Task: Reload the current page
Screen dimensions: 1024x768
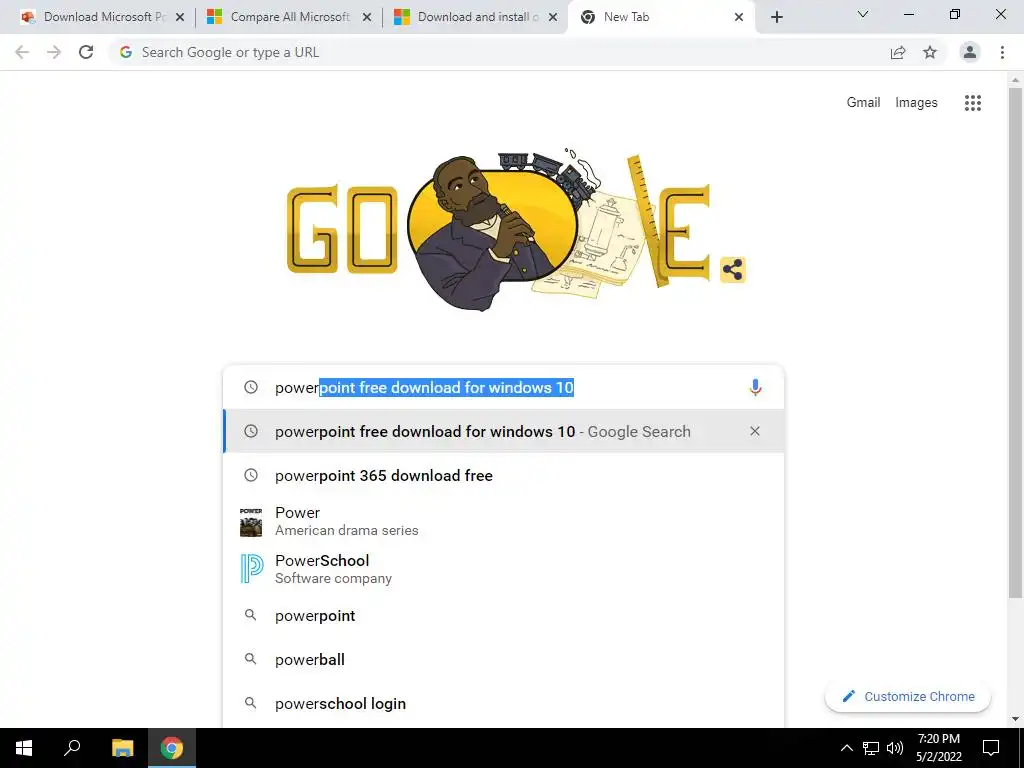Action: coord(86,52)
